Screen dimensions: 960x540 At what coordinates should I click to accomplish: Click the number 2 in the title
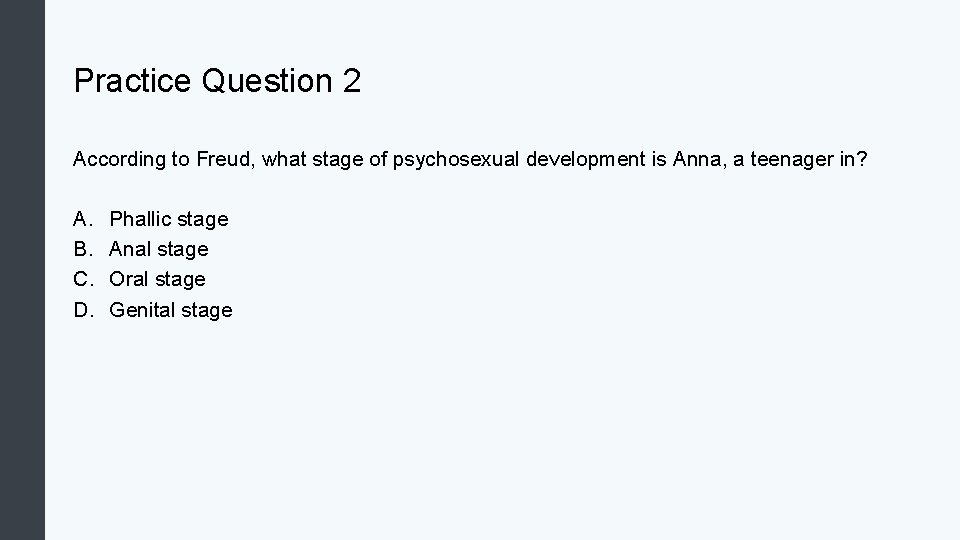pyautogui.click(x=351, y=81)
